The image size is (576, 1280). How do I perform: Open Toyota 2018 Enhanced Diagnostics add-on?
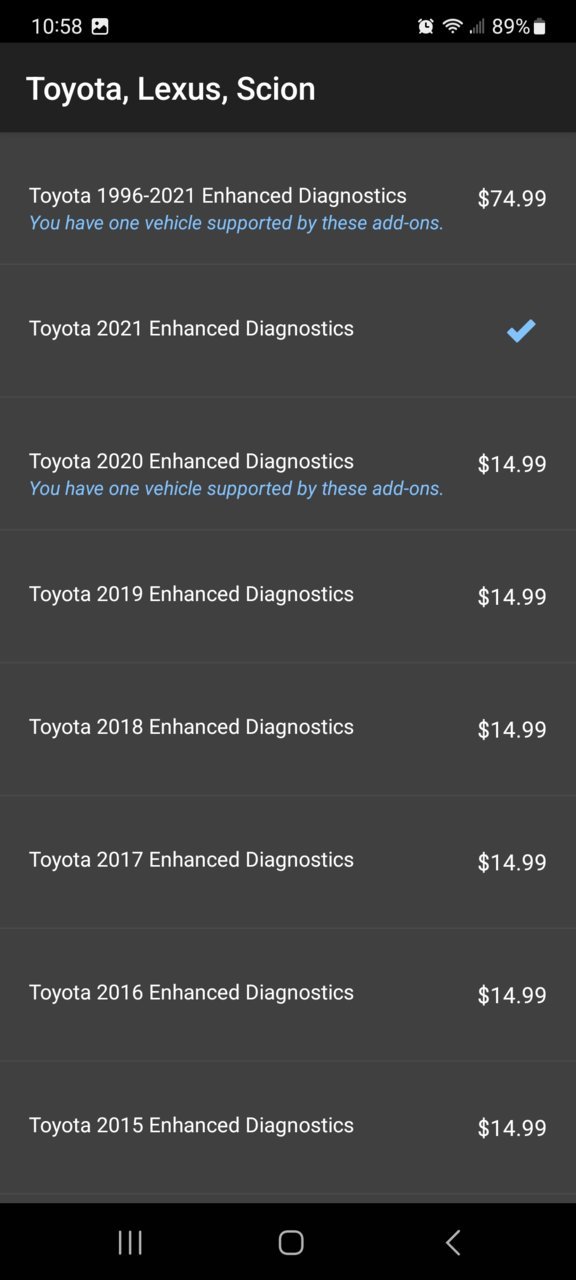(x=288, y=729)
